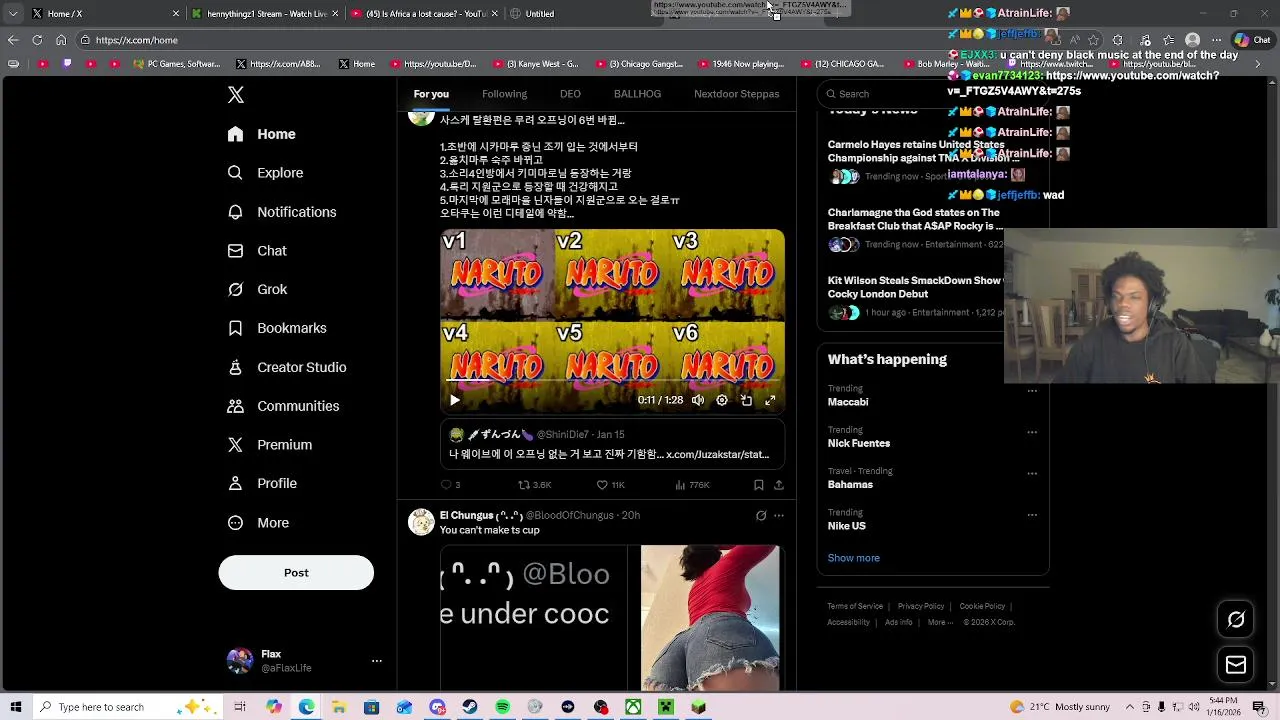Switch to the BALLHOG timeline tab

click(x=637, y=94)
